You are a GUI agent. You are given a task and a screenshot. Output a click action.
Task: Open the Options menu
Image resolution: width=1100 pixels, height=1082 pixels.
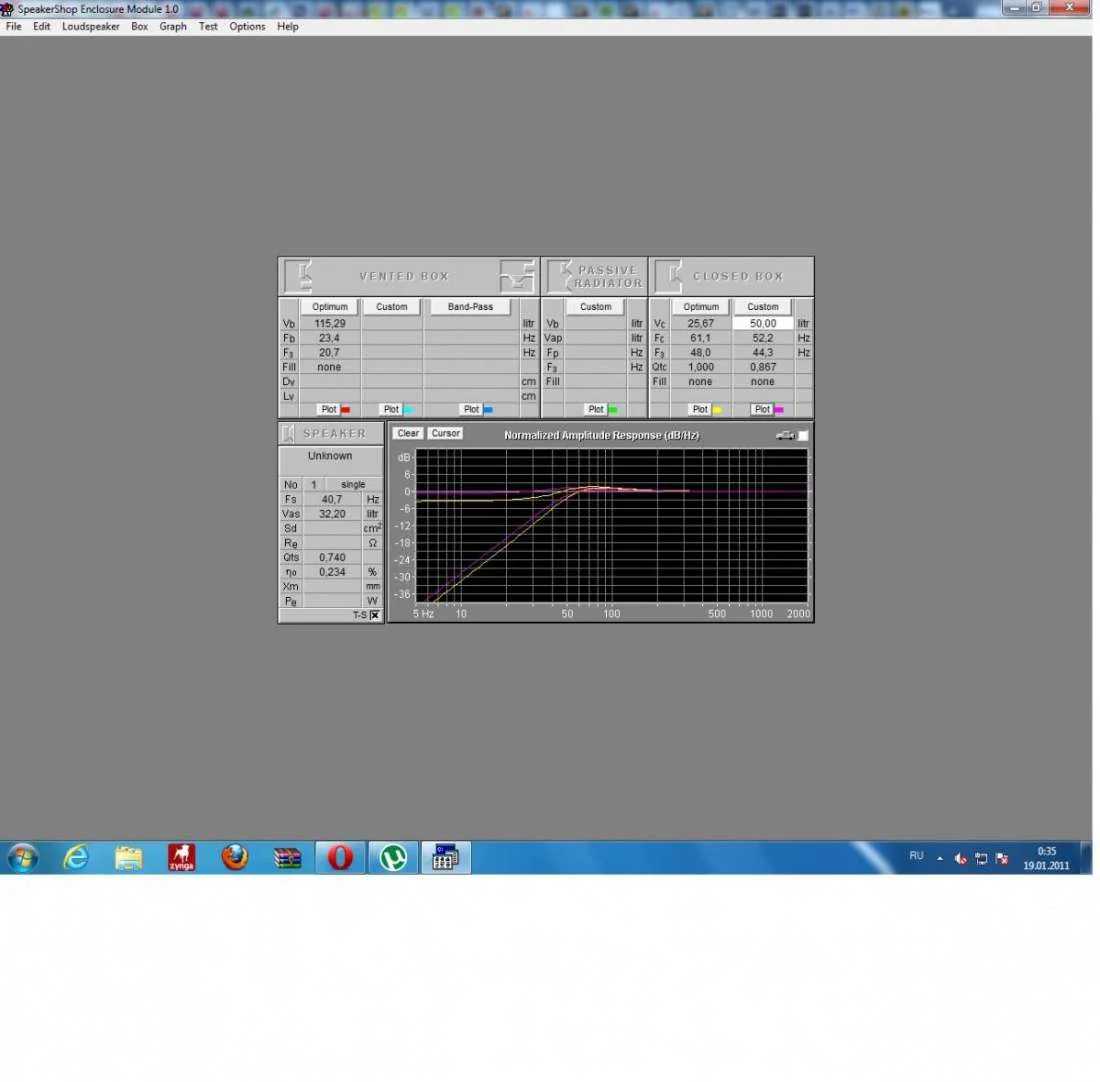[247, 26]
